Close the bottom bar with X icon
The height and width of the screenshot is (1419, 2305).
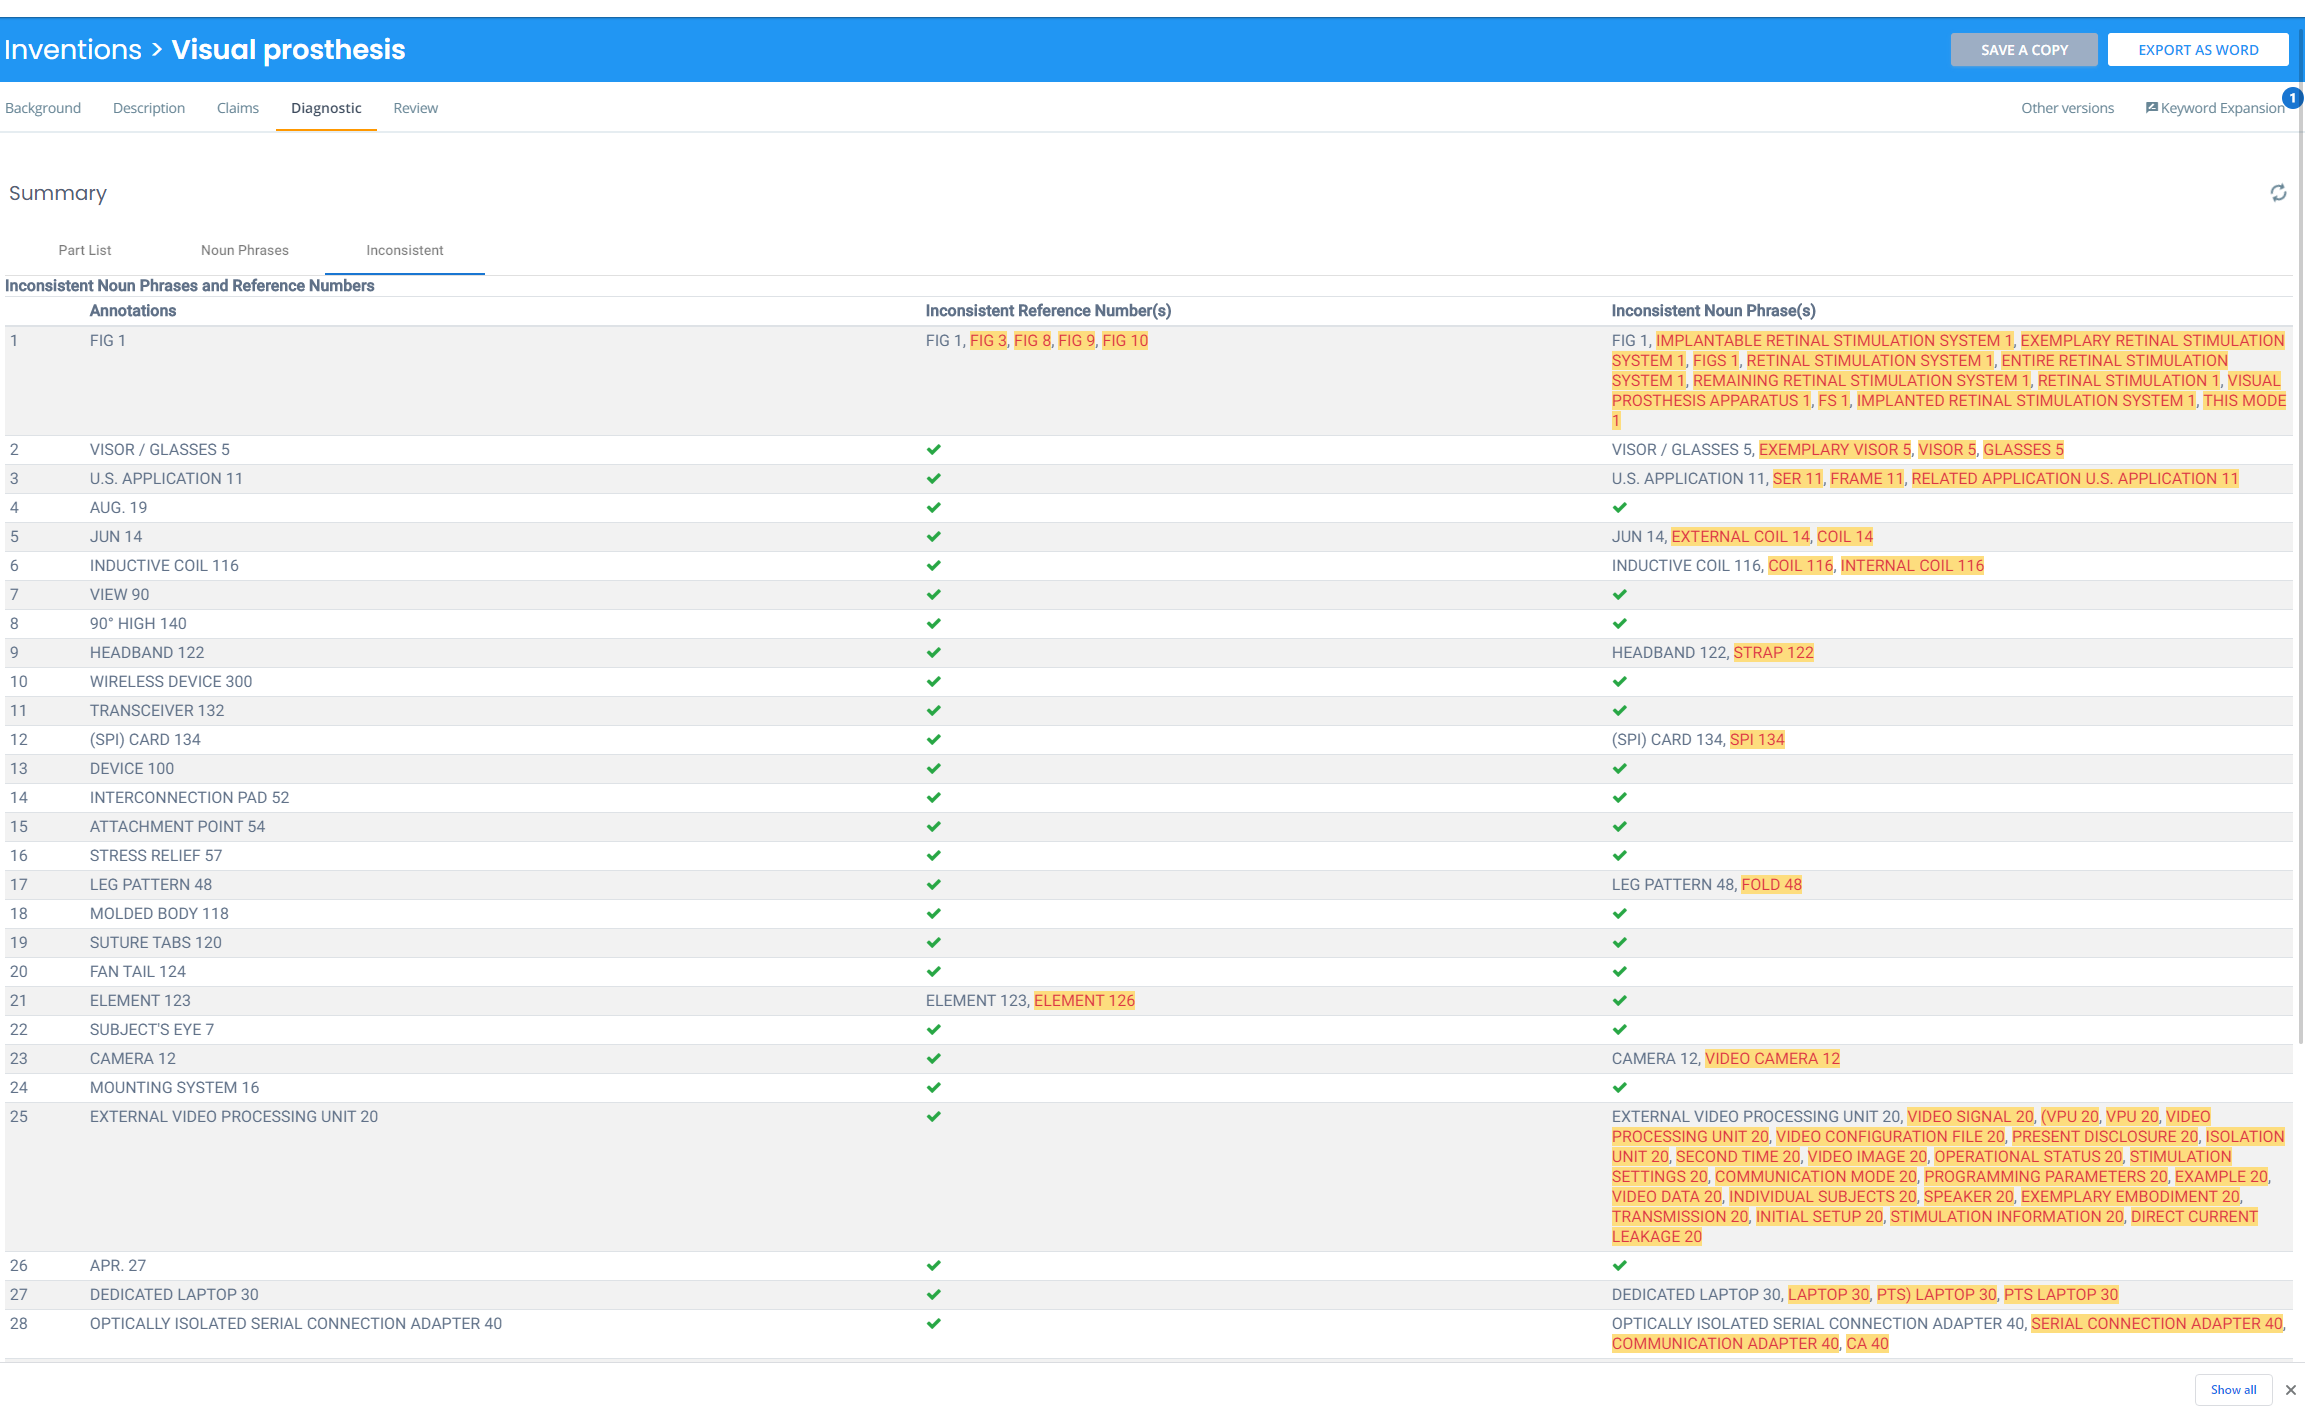(x=2290, y=1390)
